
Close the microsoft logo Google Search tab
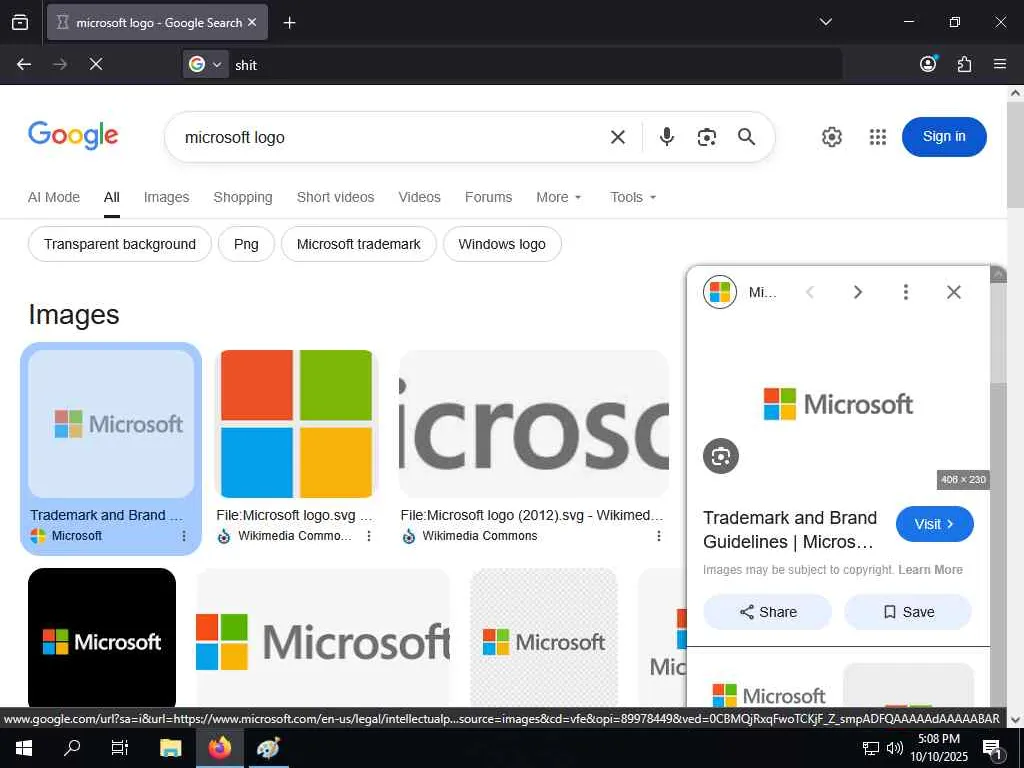(x=252, y=22)
